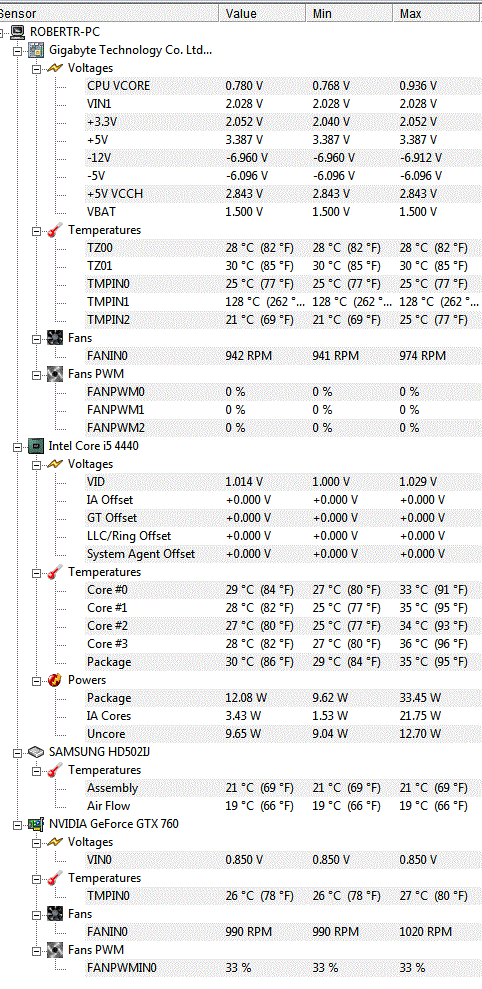
Task: Select the TMPIN1 temperature row
Action: tap(283, 302)
